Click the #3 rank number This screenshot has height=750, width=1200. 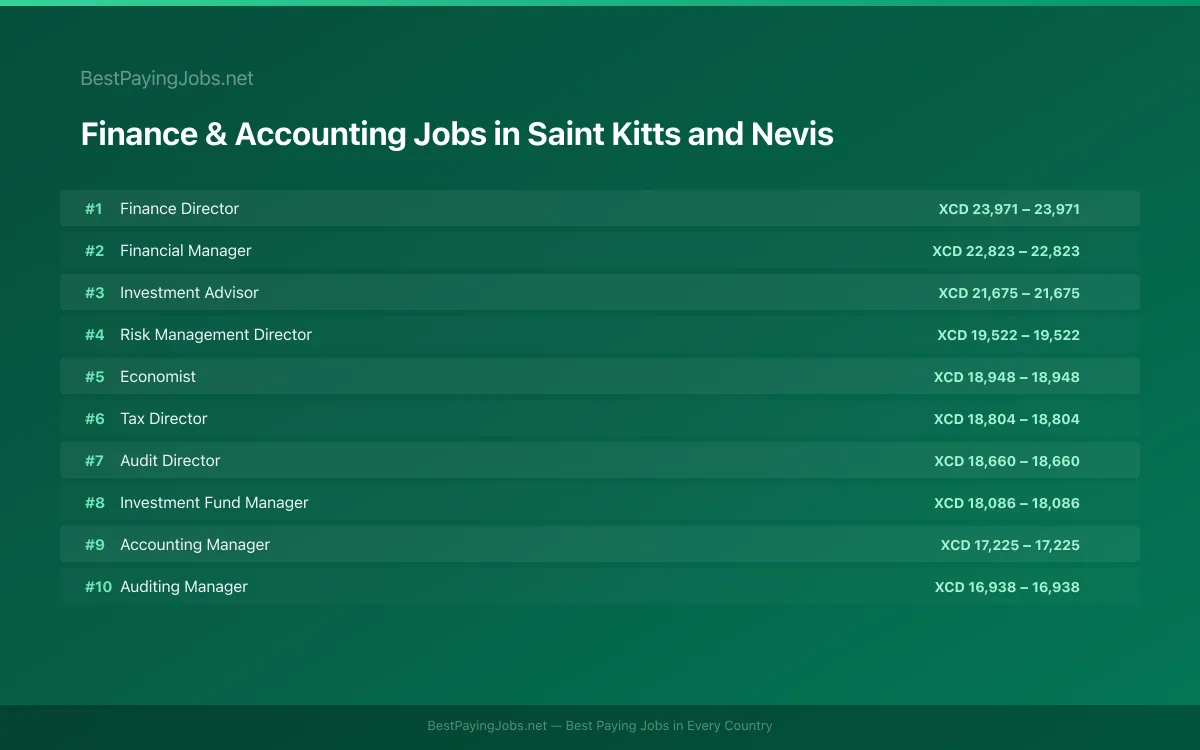pyautogui.click(x=94, y=293)
